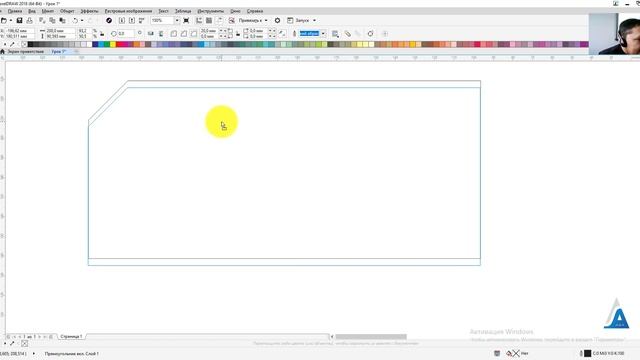
Task: Toggle the Edit corners together lock
Action: [x=238, y=33]
